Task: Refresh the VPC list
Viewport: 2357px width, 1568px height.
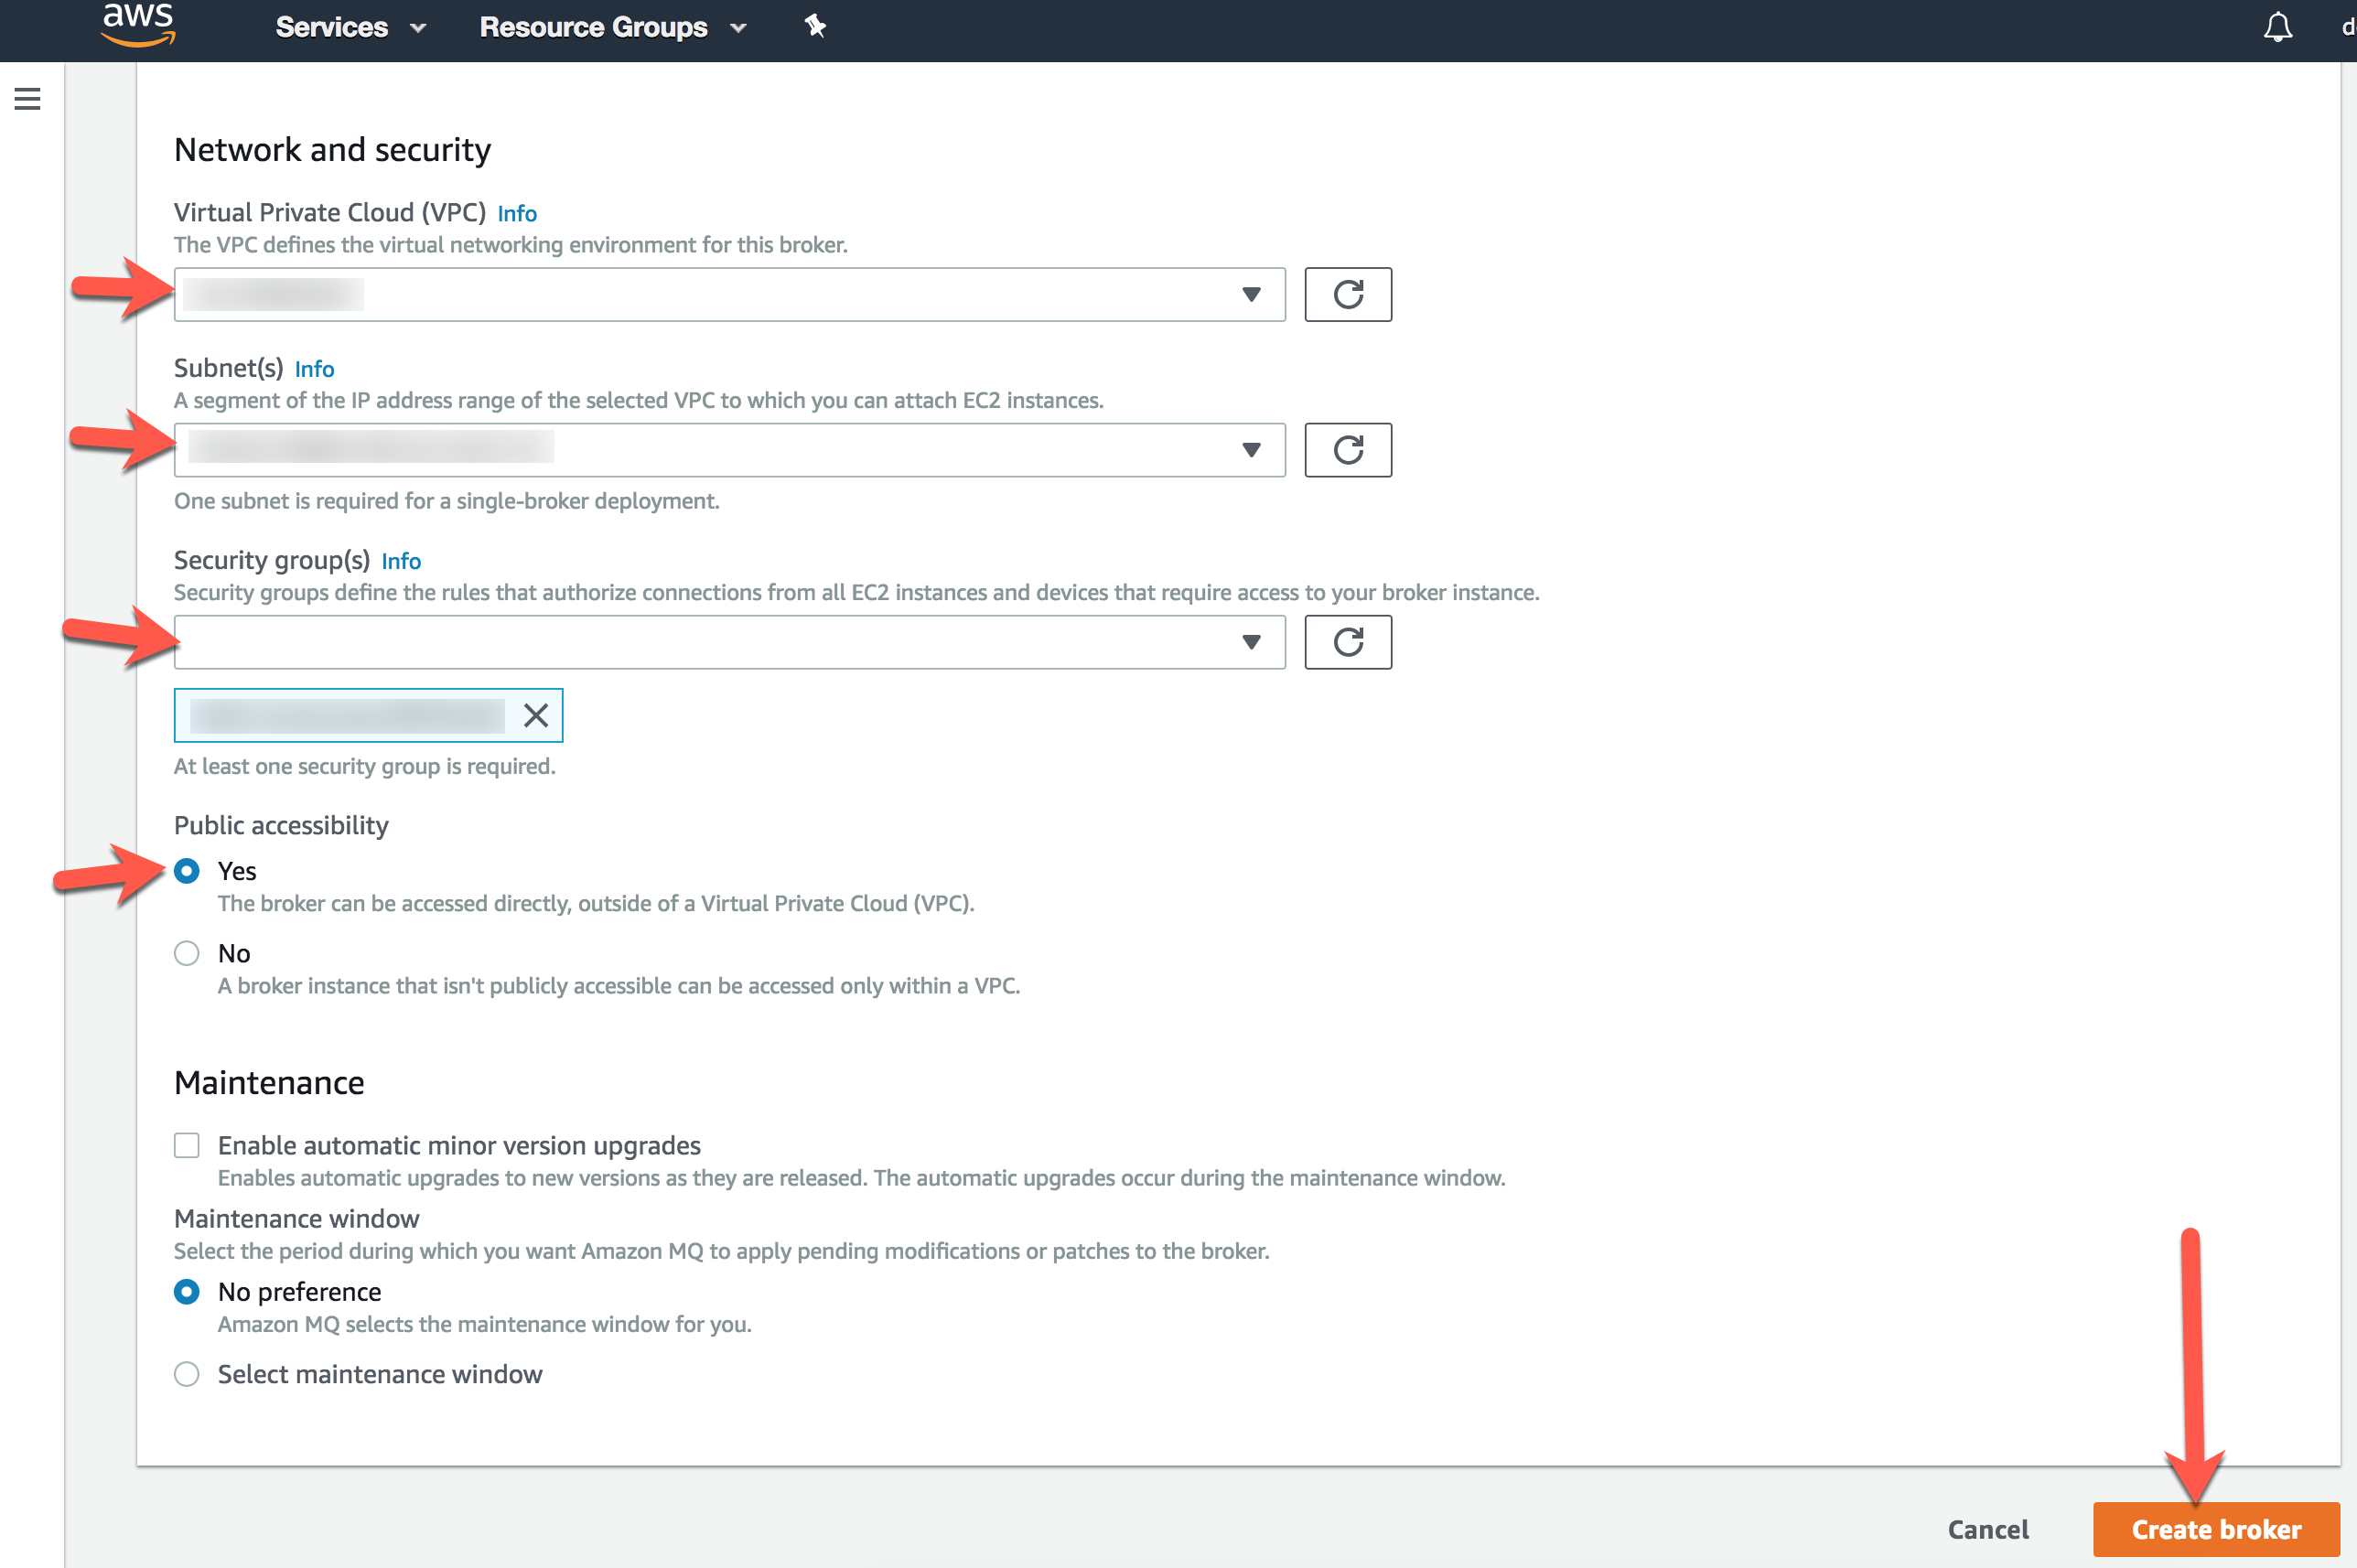Action: (x=1347, y=294)
